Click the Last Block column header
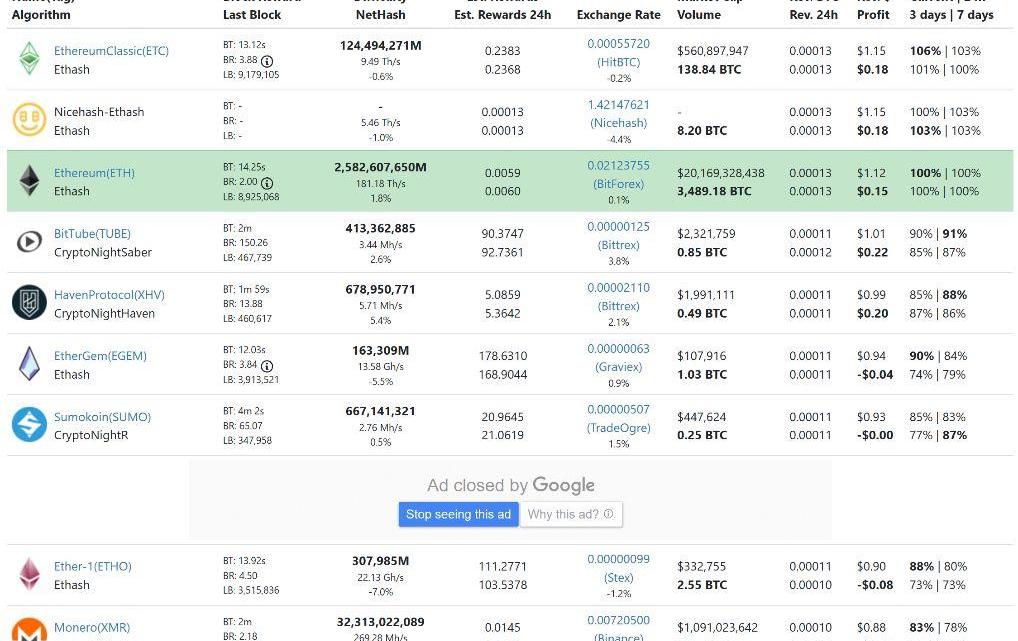The width and height of the screenshot is (1018, 641). point(252,14)
